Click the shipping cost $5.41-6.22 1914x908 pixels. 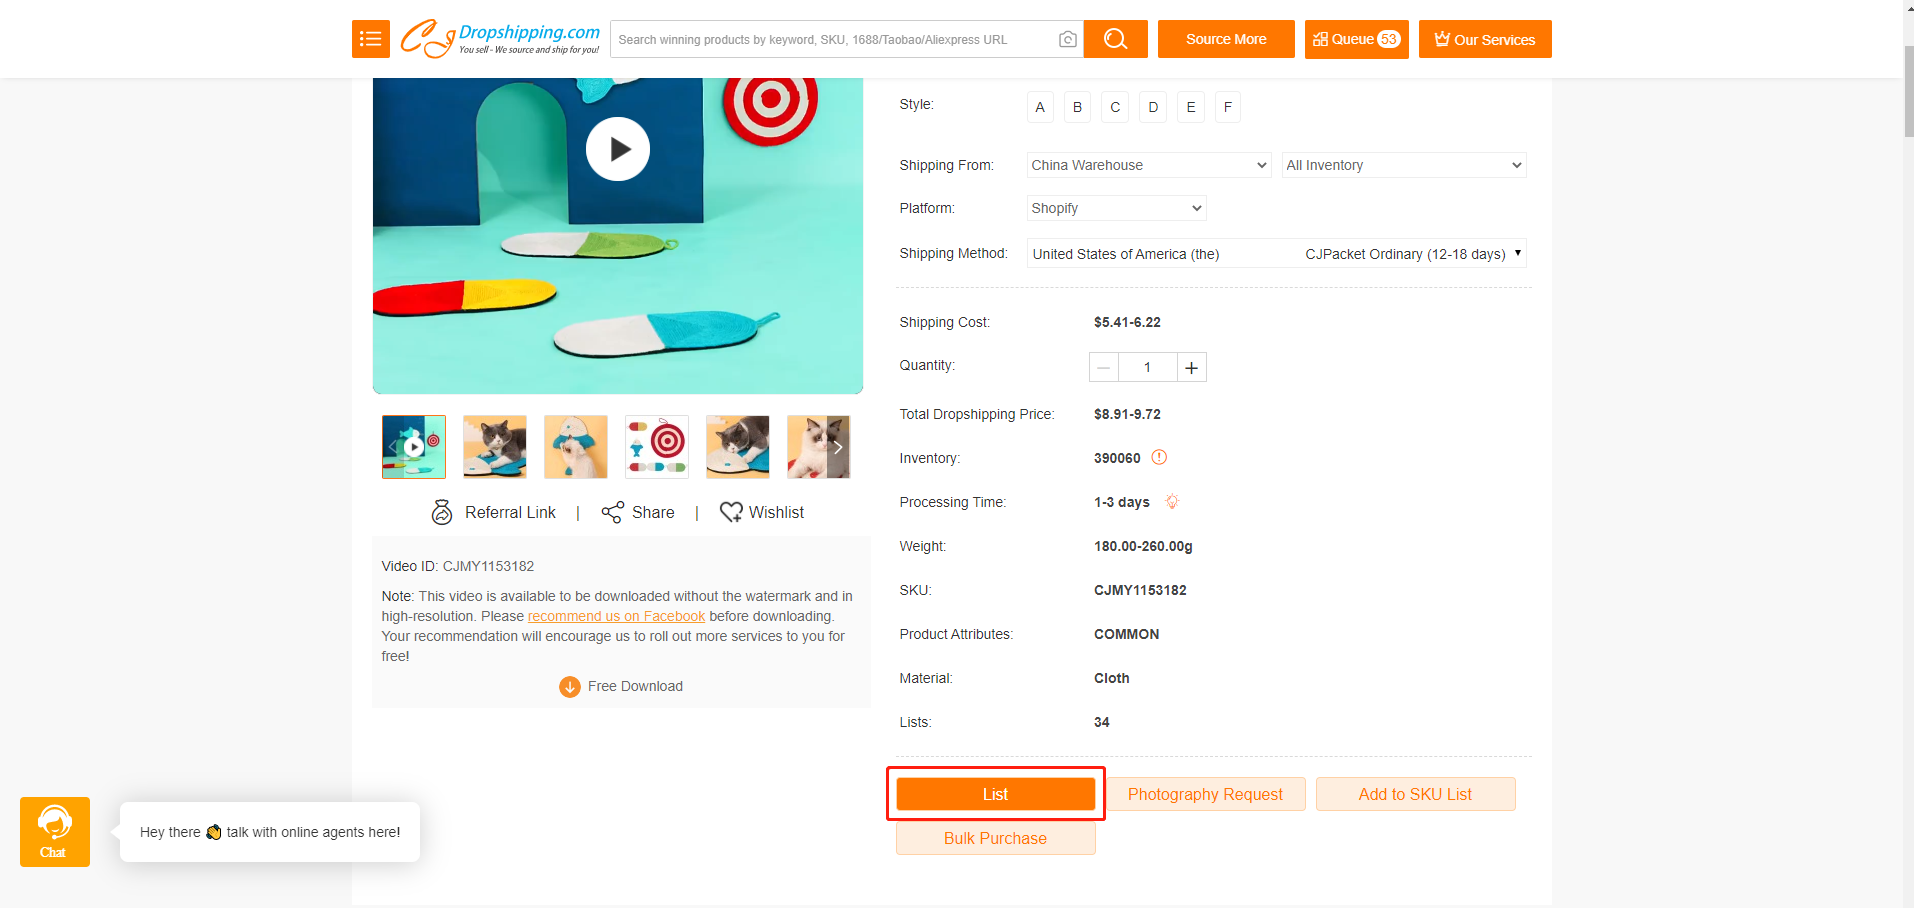[x=1127, y=322]
